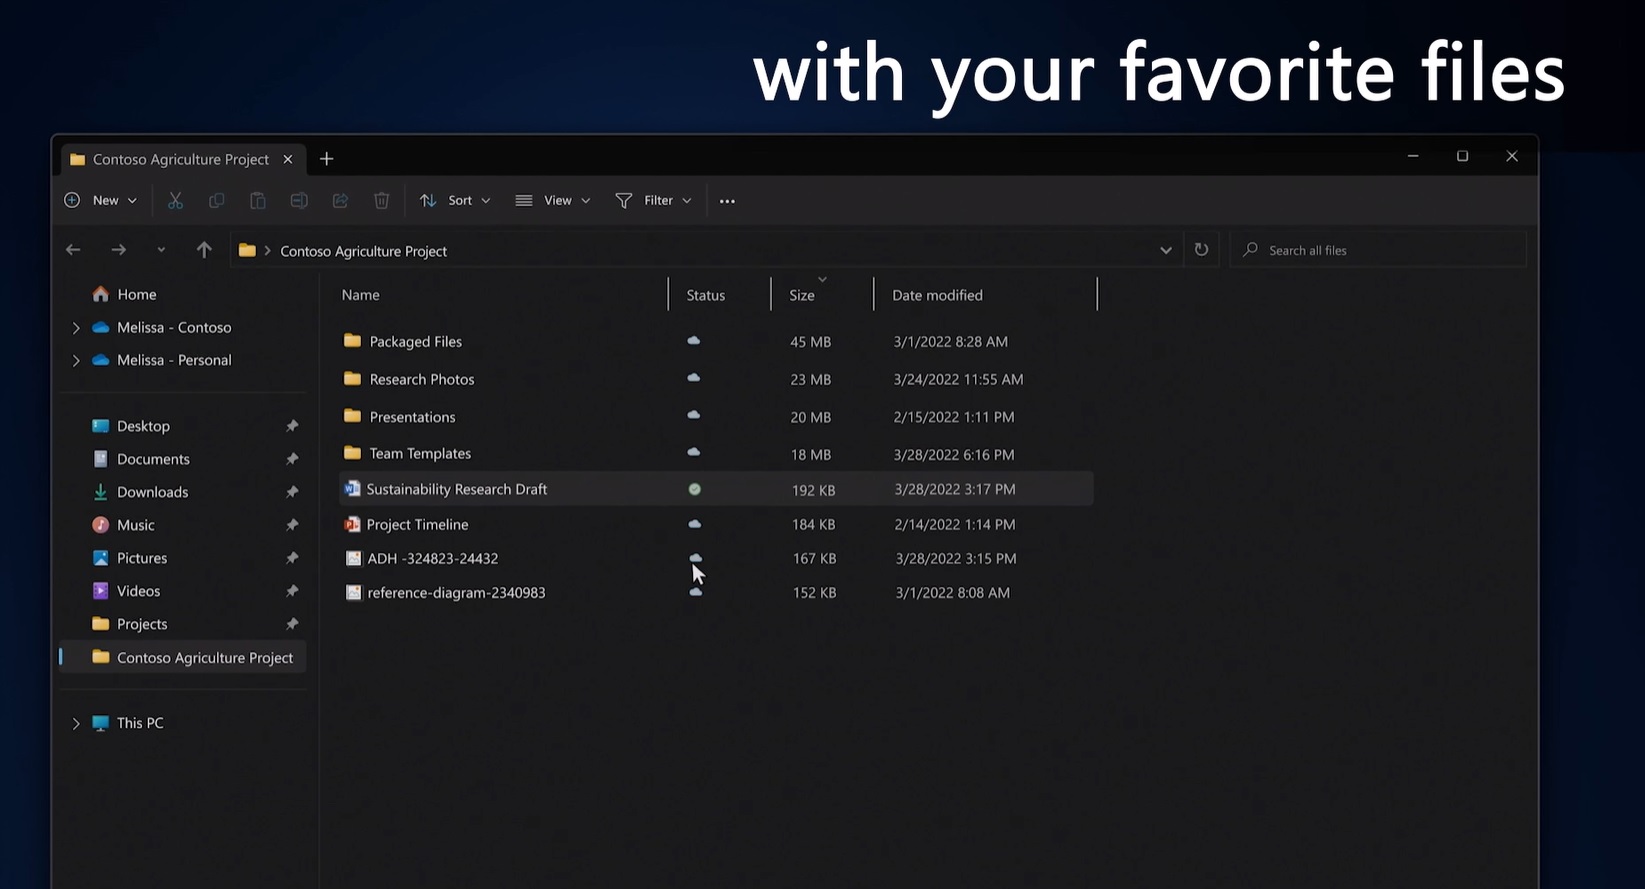Open the See more ellipsis menu
Screen dimensions: 1645x889
pyautogui.click(x=727, y=201)
